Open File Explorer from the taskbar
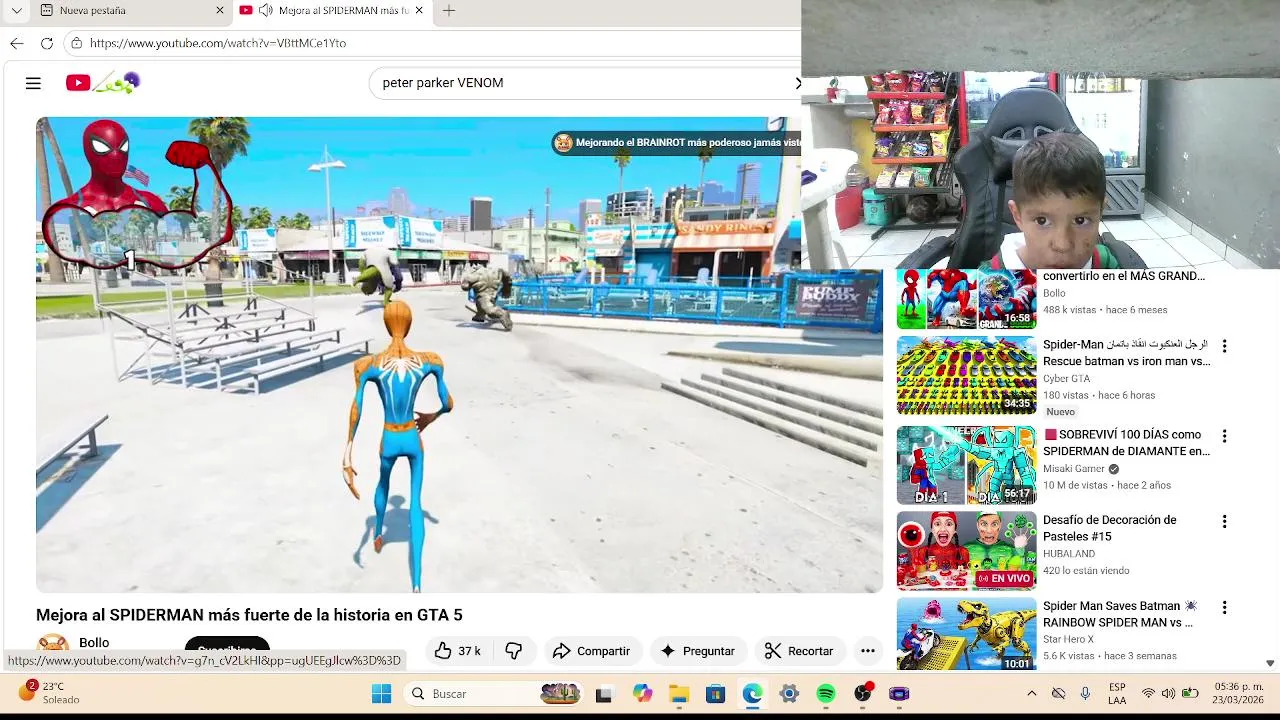 pyautogui.click(x=679, y=694)
